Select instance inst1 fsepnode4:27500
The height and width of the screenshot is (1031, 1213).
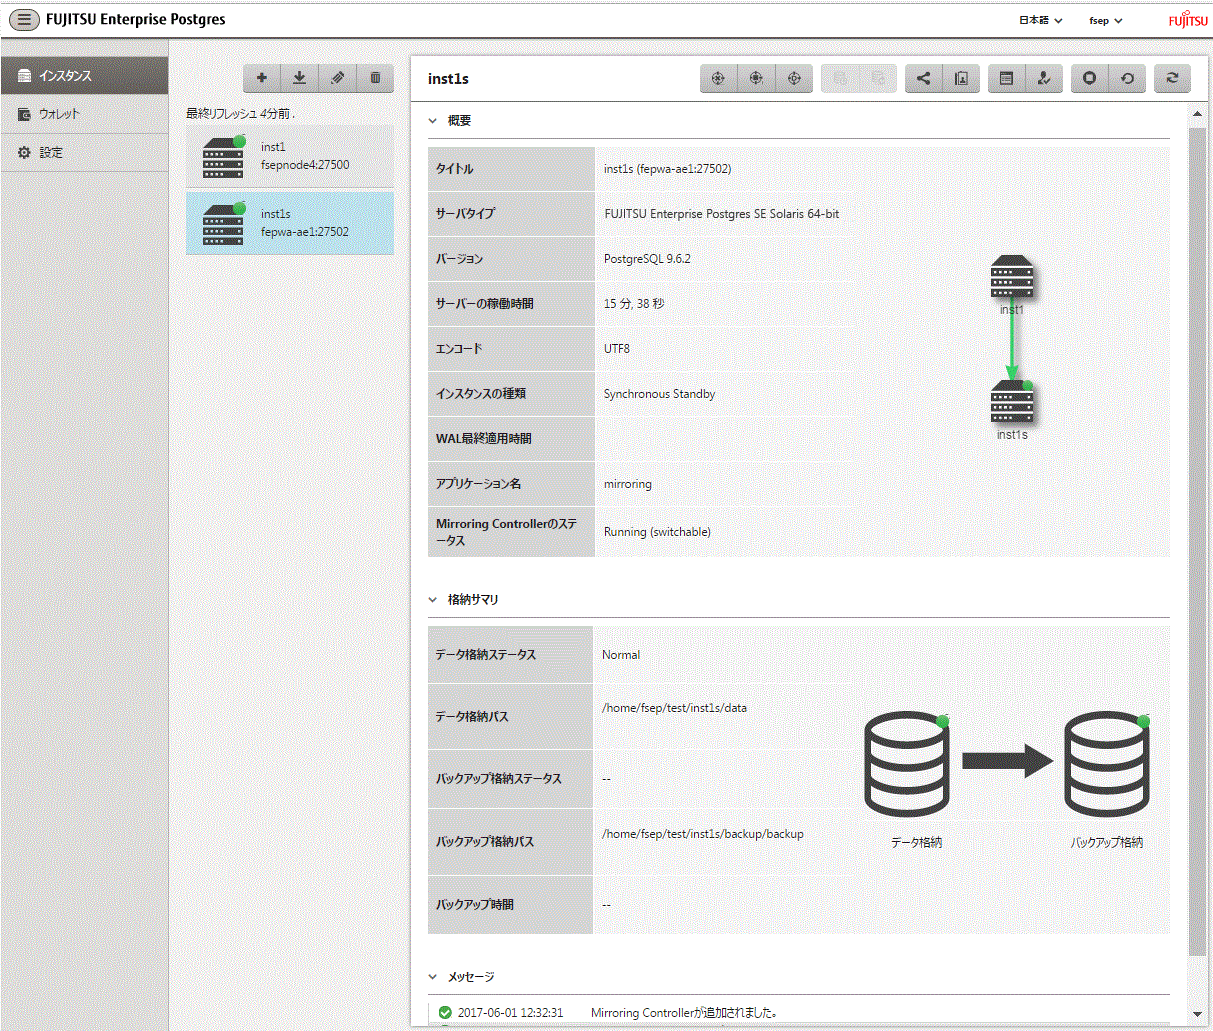[x=290, y=157]
